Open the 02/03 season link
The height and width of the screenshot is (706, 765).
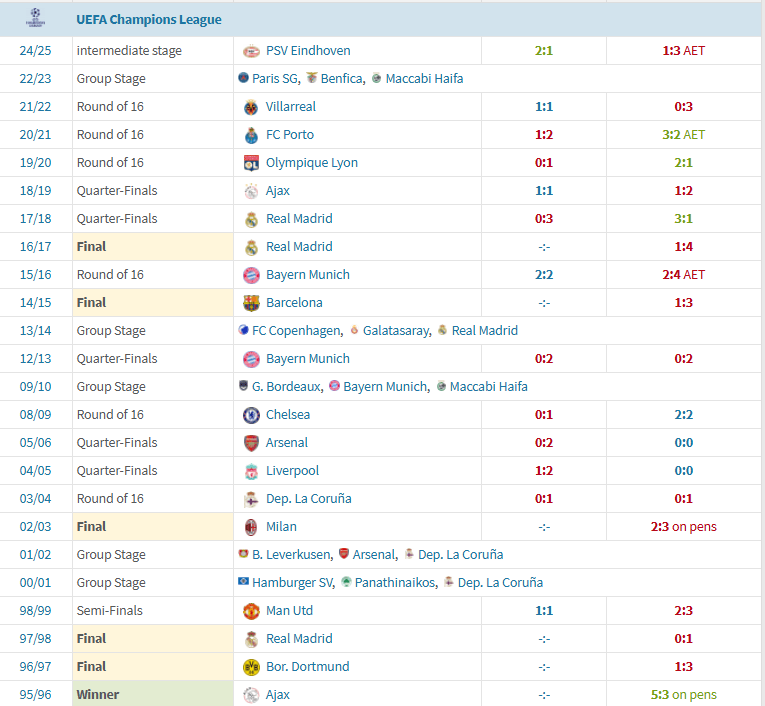[35, 526]
